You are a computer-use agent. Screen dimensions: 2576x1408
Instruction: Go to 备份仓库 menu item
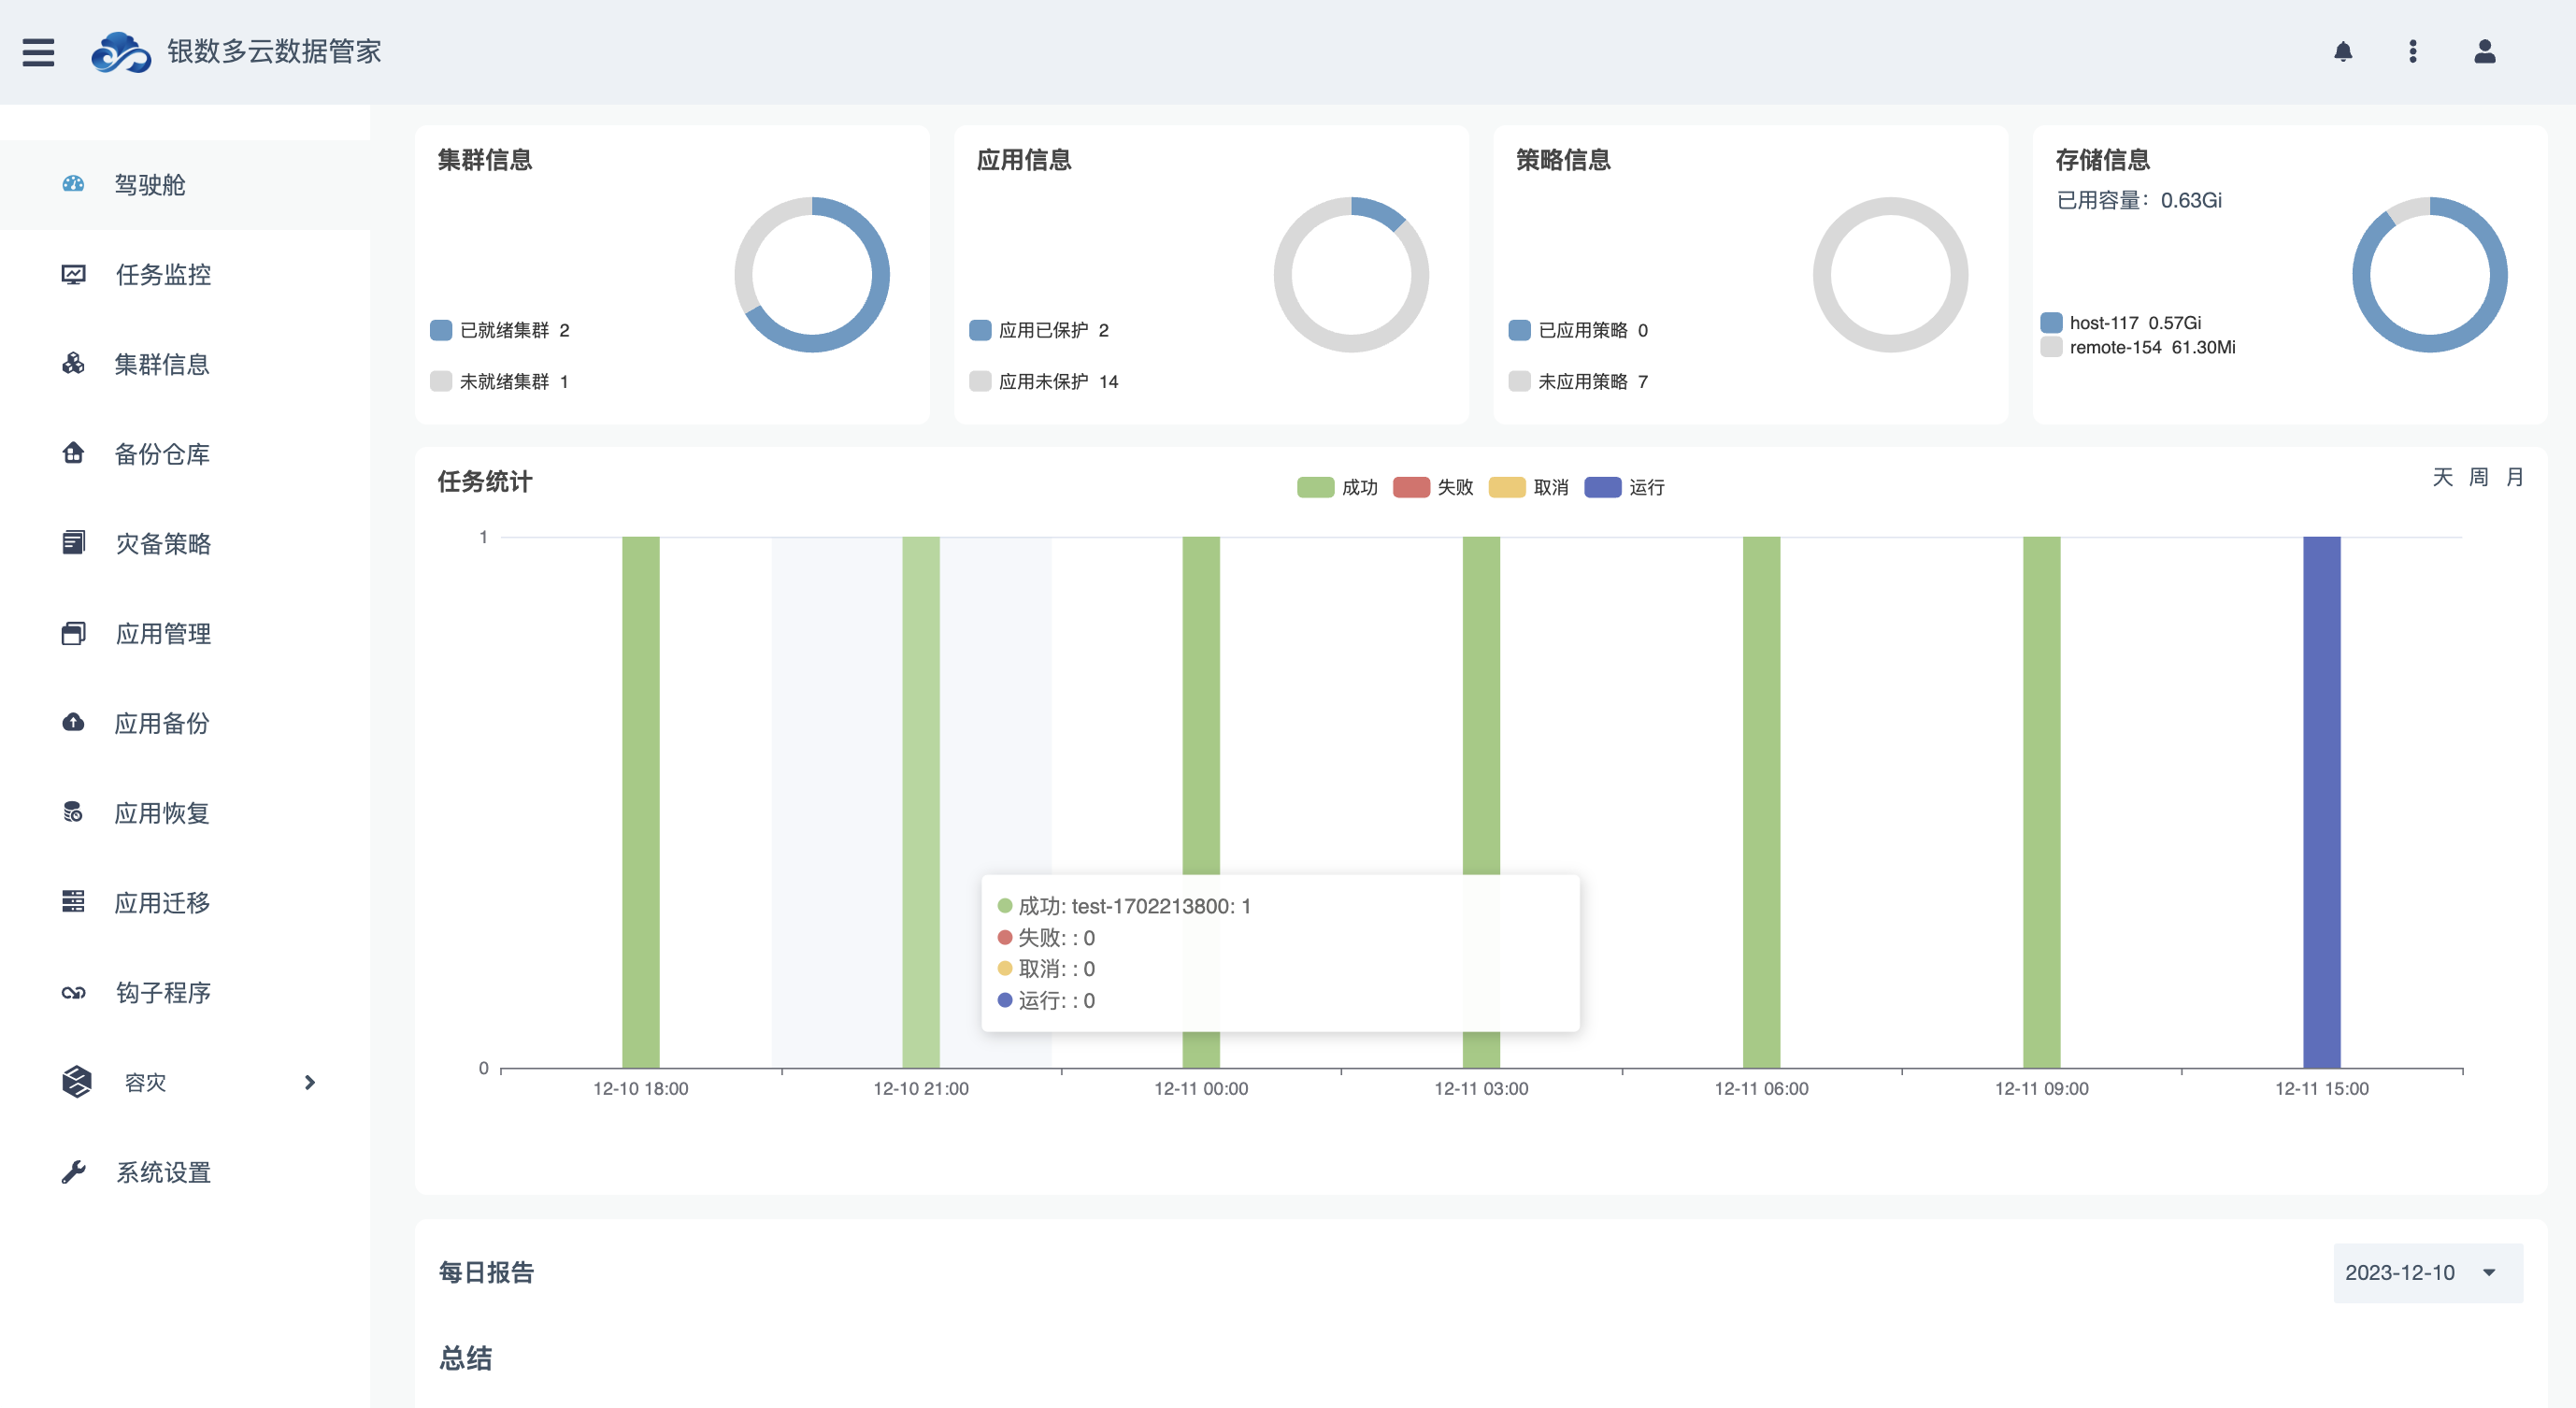(x=185, y=454)
